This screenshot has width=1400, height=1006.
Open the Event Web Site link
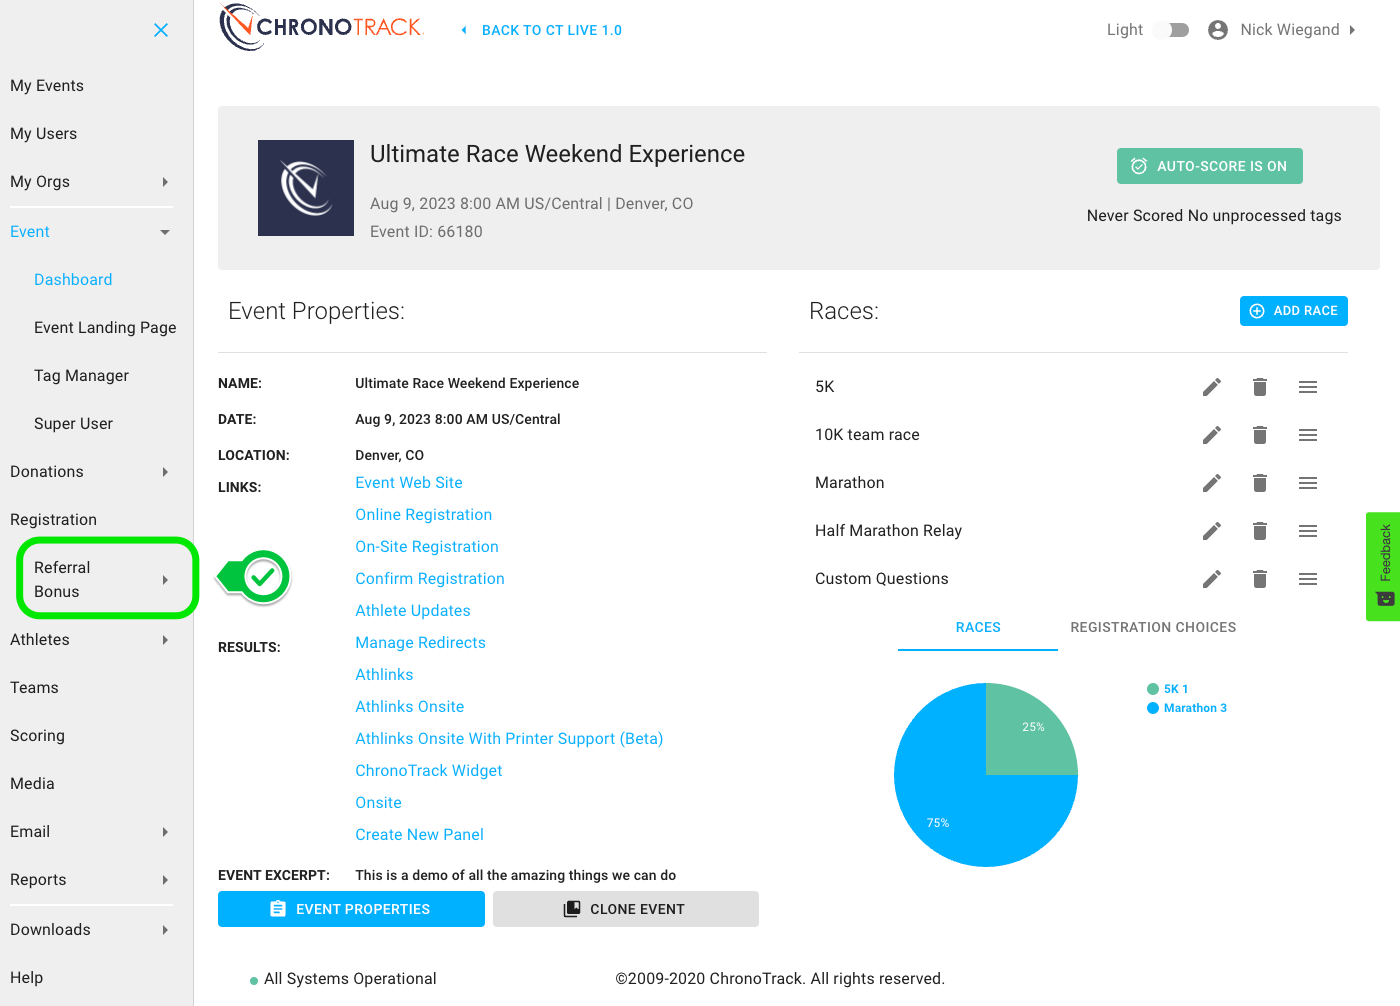(409, 483)
